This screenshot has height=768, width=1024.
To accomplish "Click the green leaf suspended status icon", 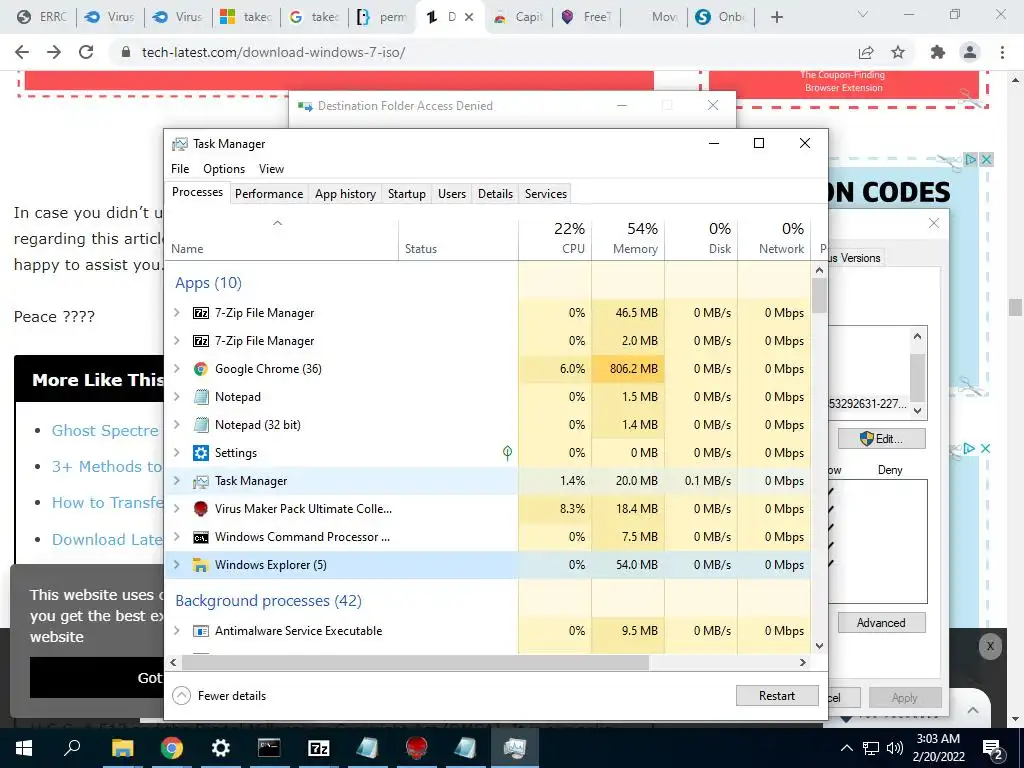I will click(507, 453).
